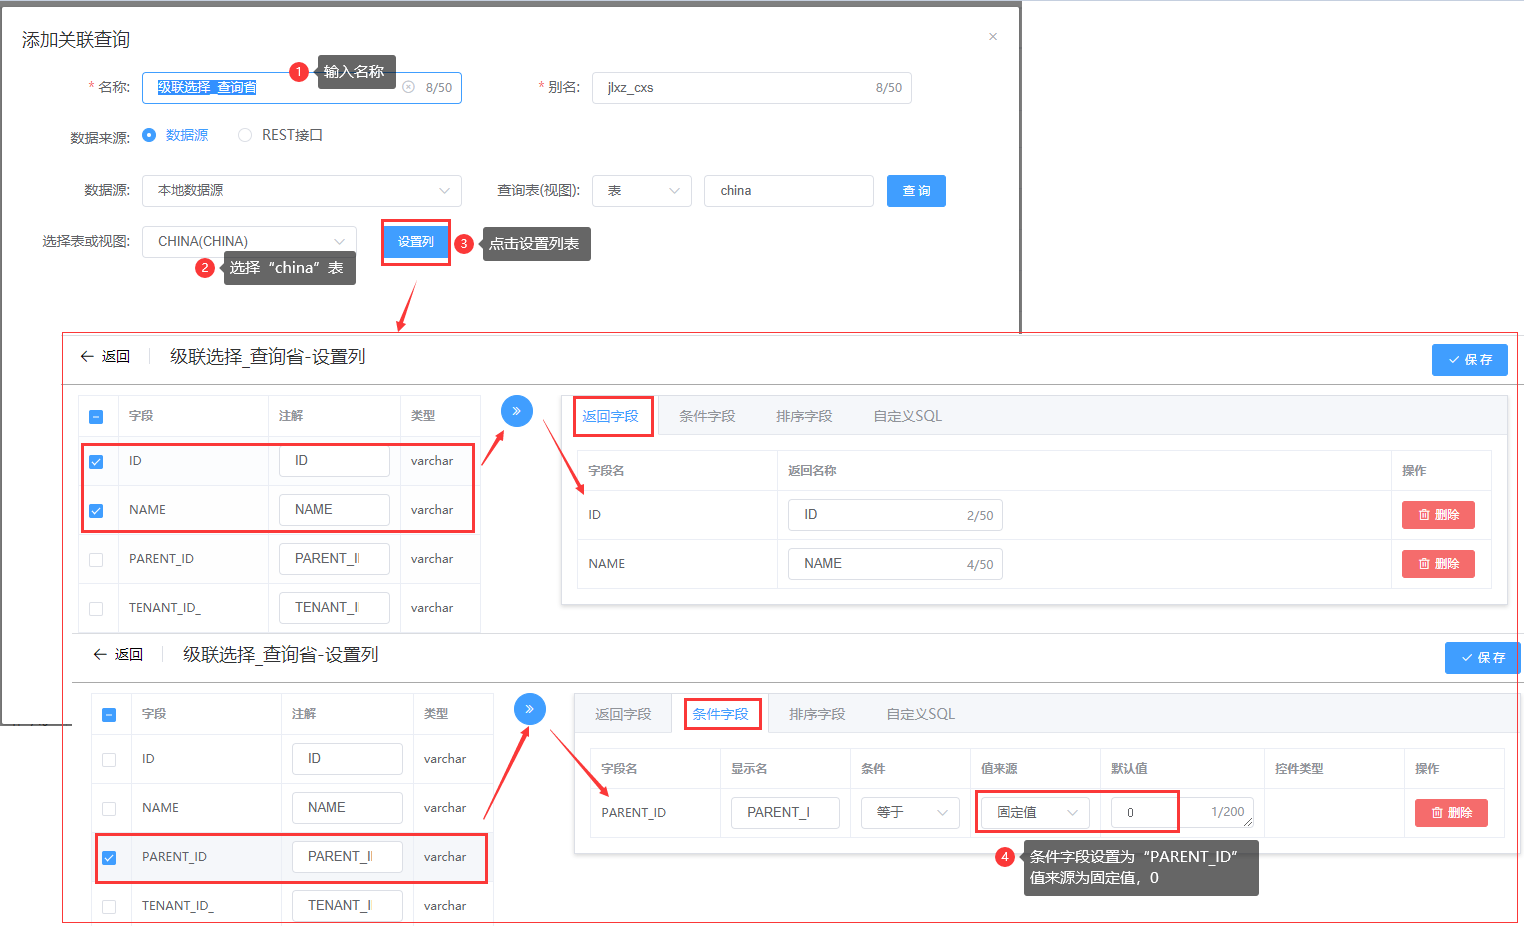Delete the PARENT_ID condition row
The height and width of the screenshot is (926, 1524).
pos(1450,813)
